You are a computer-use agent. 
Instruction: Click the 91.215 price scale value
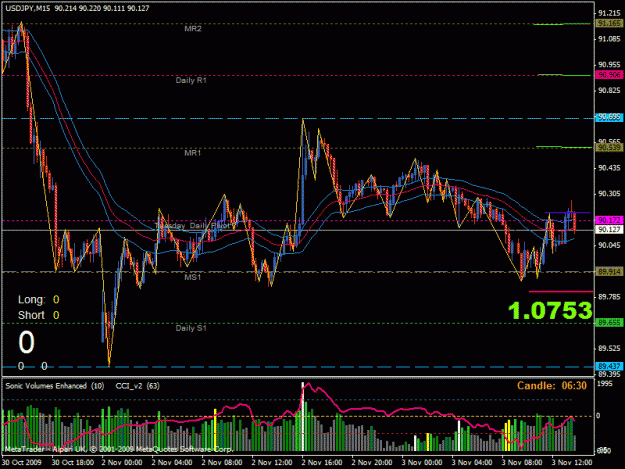pos(609,13)
